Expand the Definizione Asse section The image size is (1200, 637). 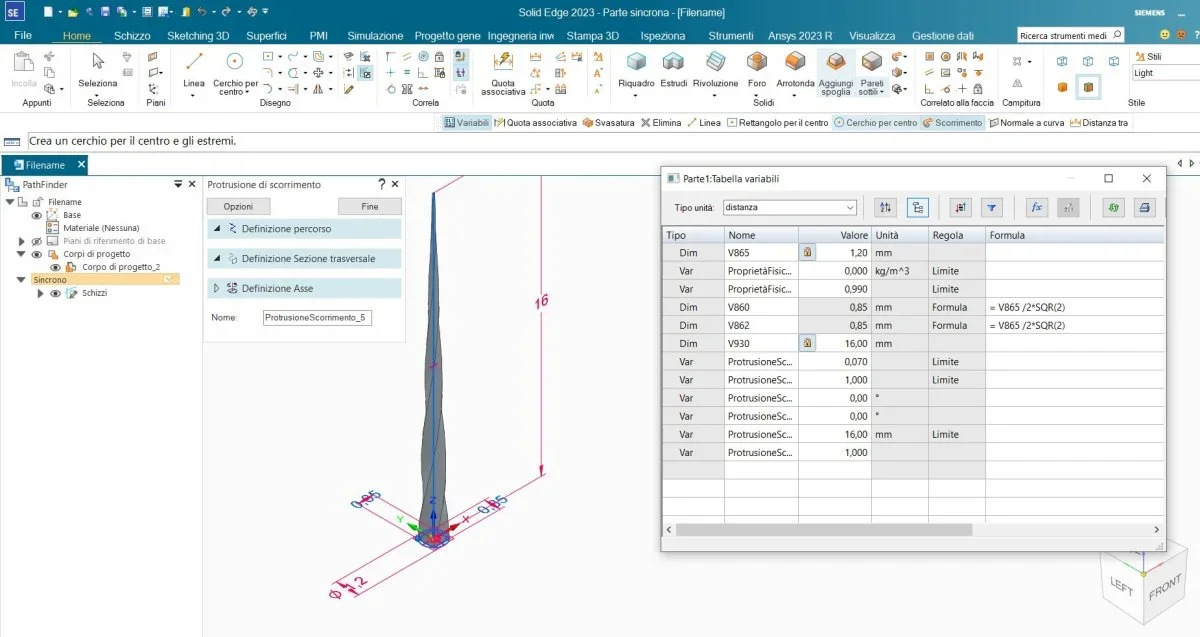[x=217, y=288]
